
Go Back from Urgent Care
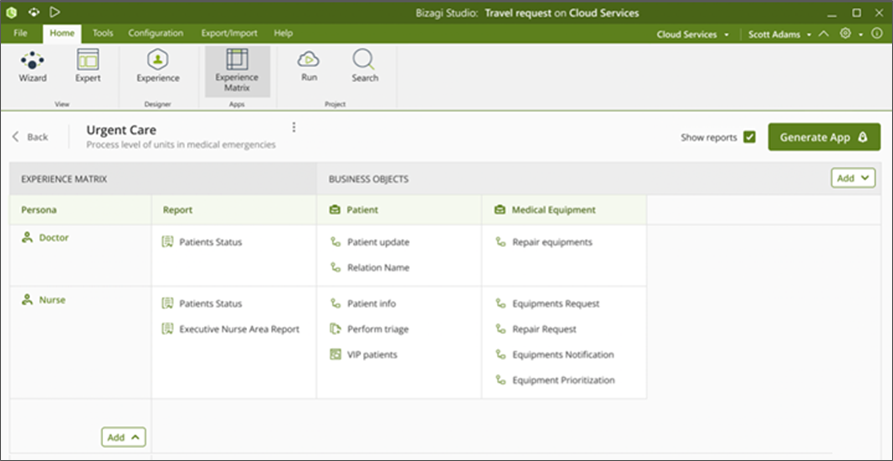(31, 137)
